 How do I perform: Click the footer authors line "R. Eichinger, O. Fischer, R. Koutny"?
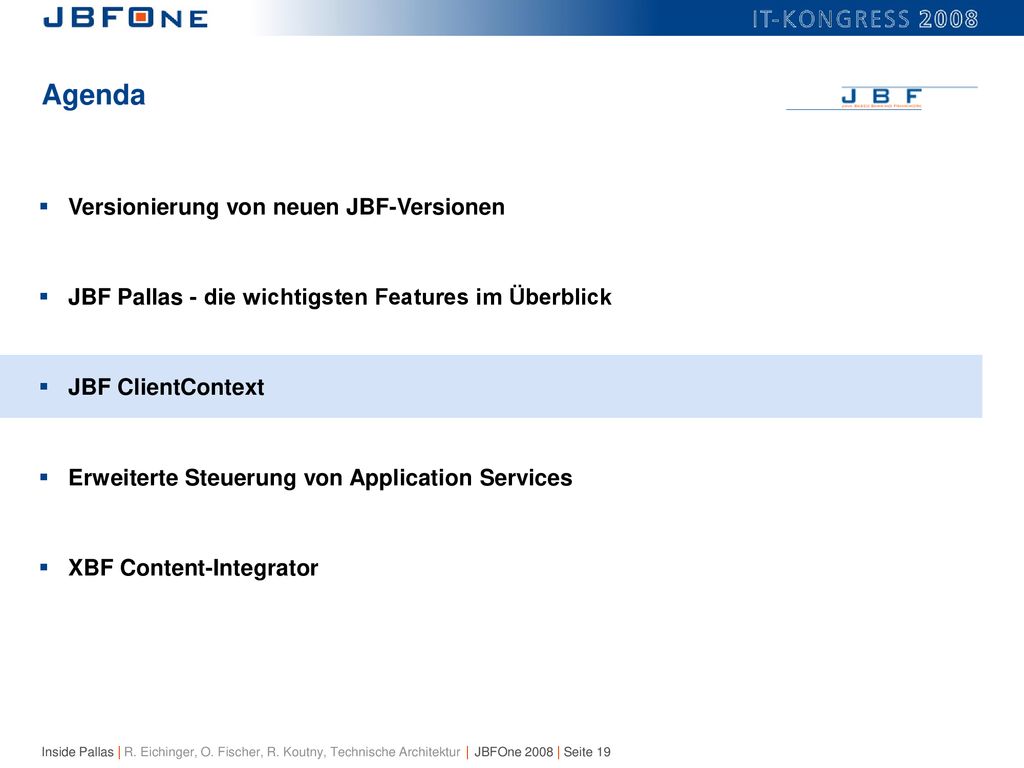(x=225, y=752)
